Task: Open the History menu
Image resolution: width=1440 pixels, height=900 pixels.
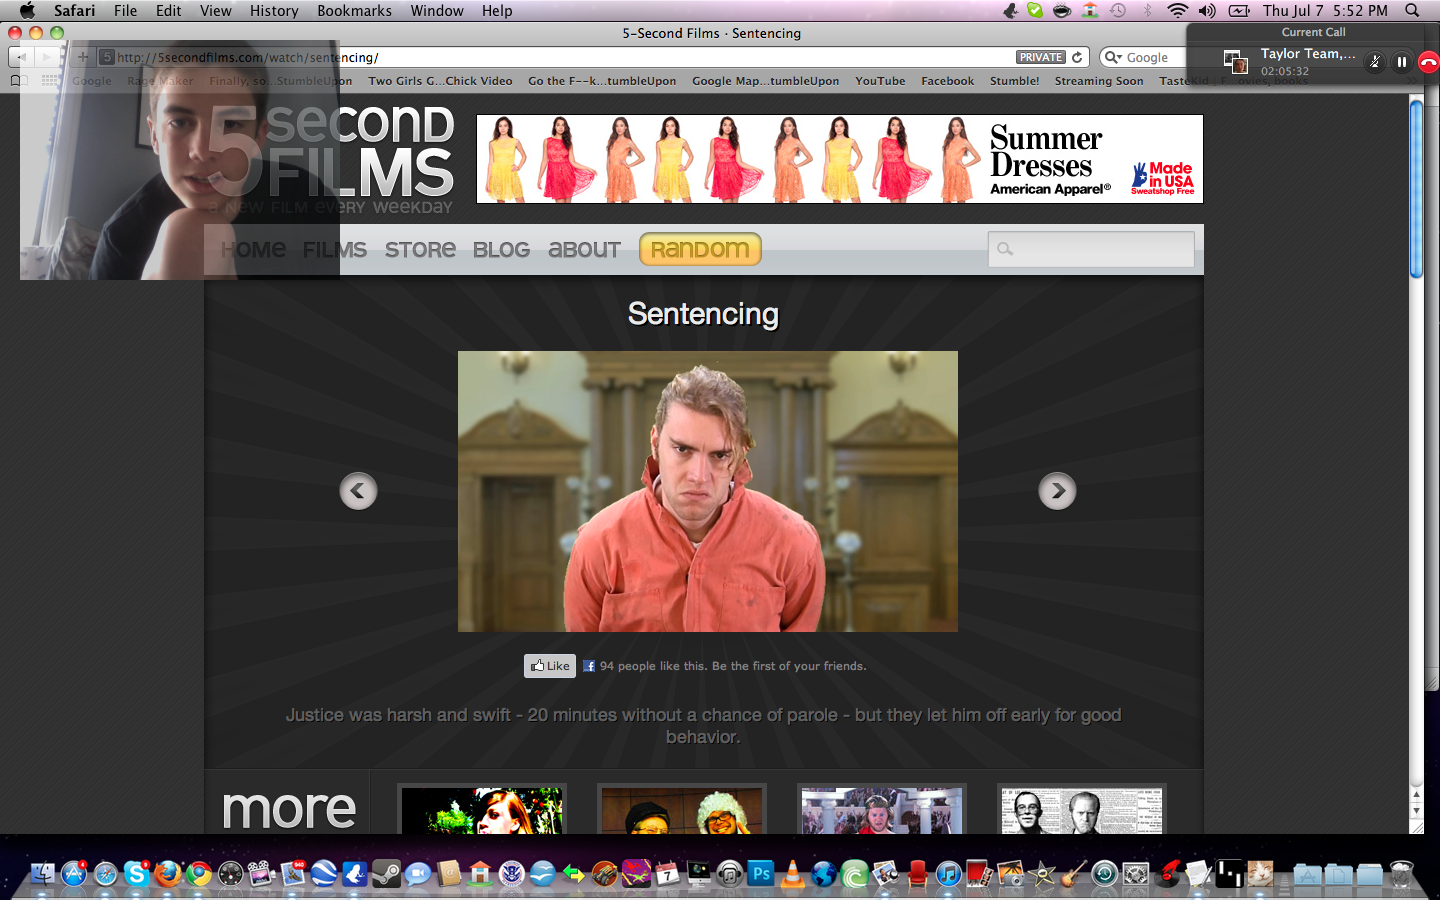Action: 274,10
